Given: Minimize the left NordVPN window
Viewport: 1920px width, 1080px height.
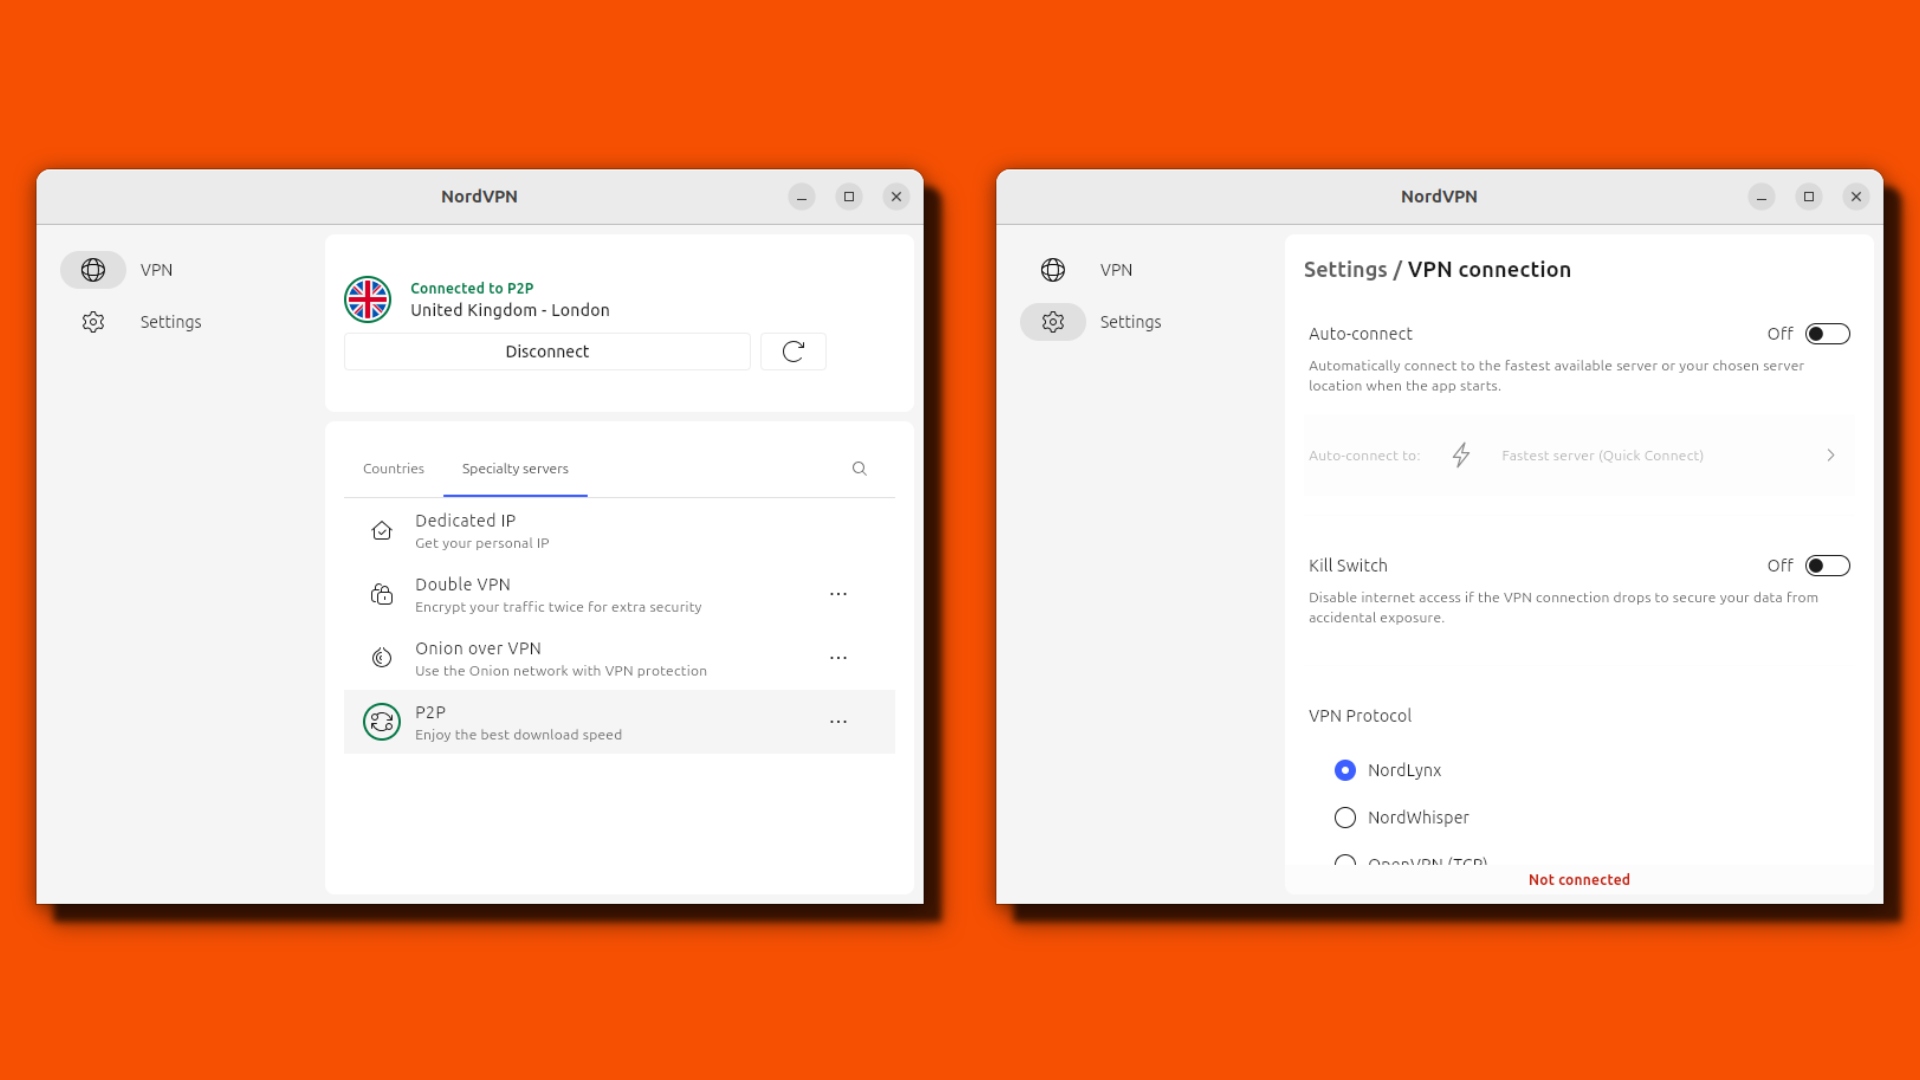Looking at the screenshot, I should (802, 197).
